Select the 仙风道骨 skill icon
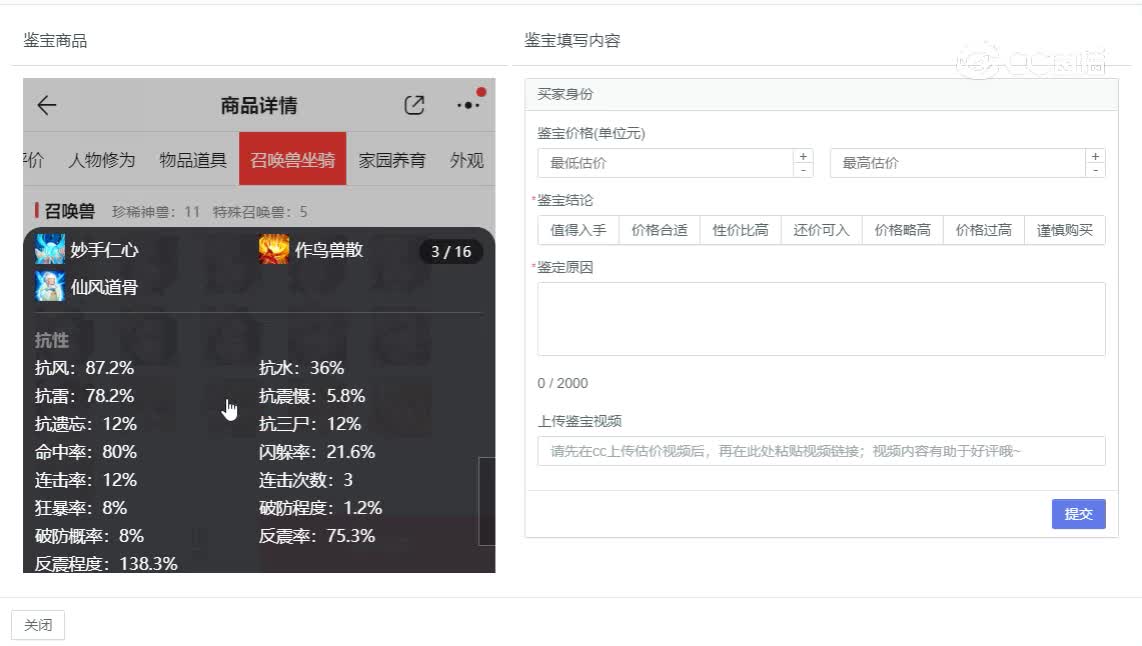Screen dimensions: 1142x646 click(x=50, y=287)
